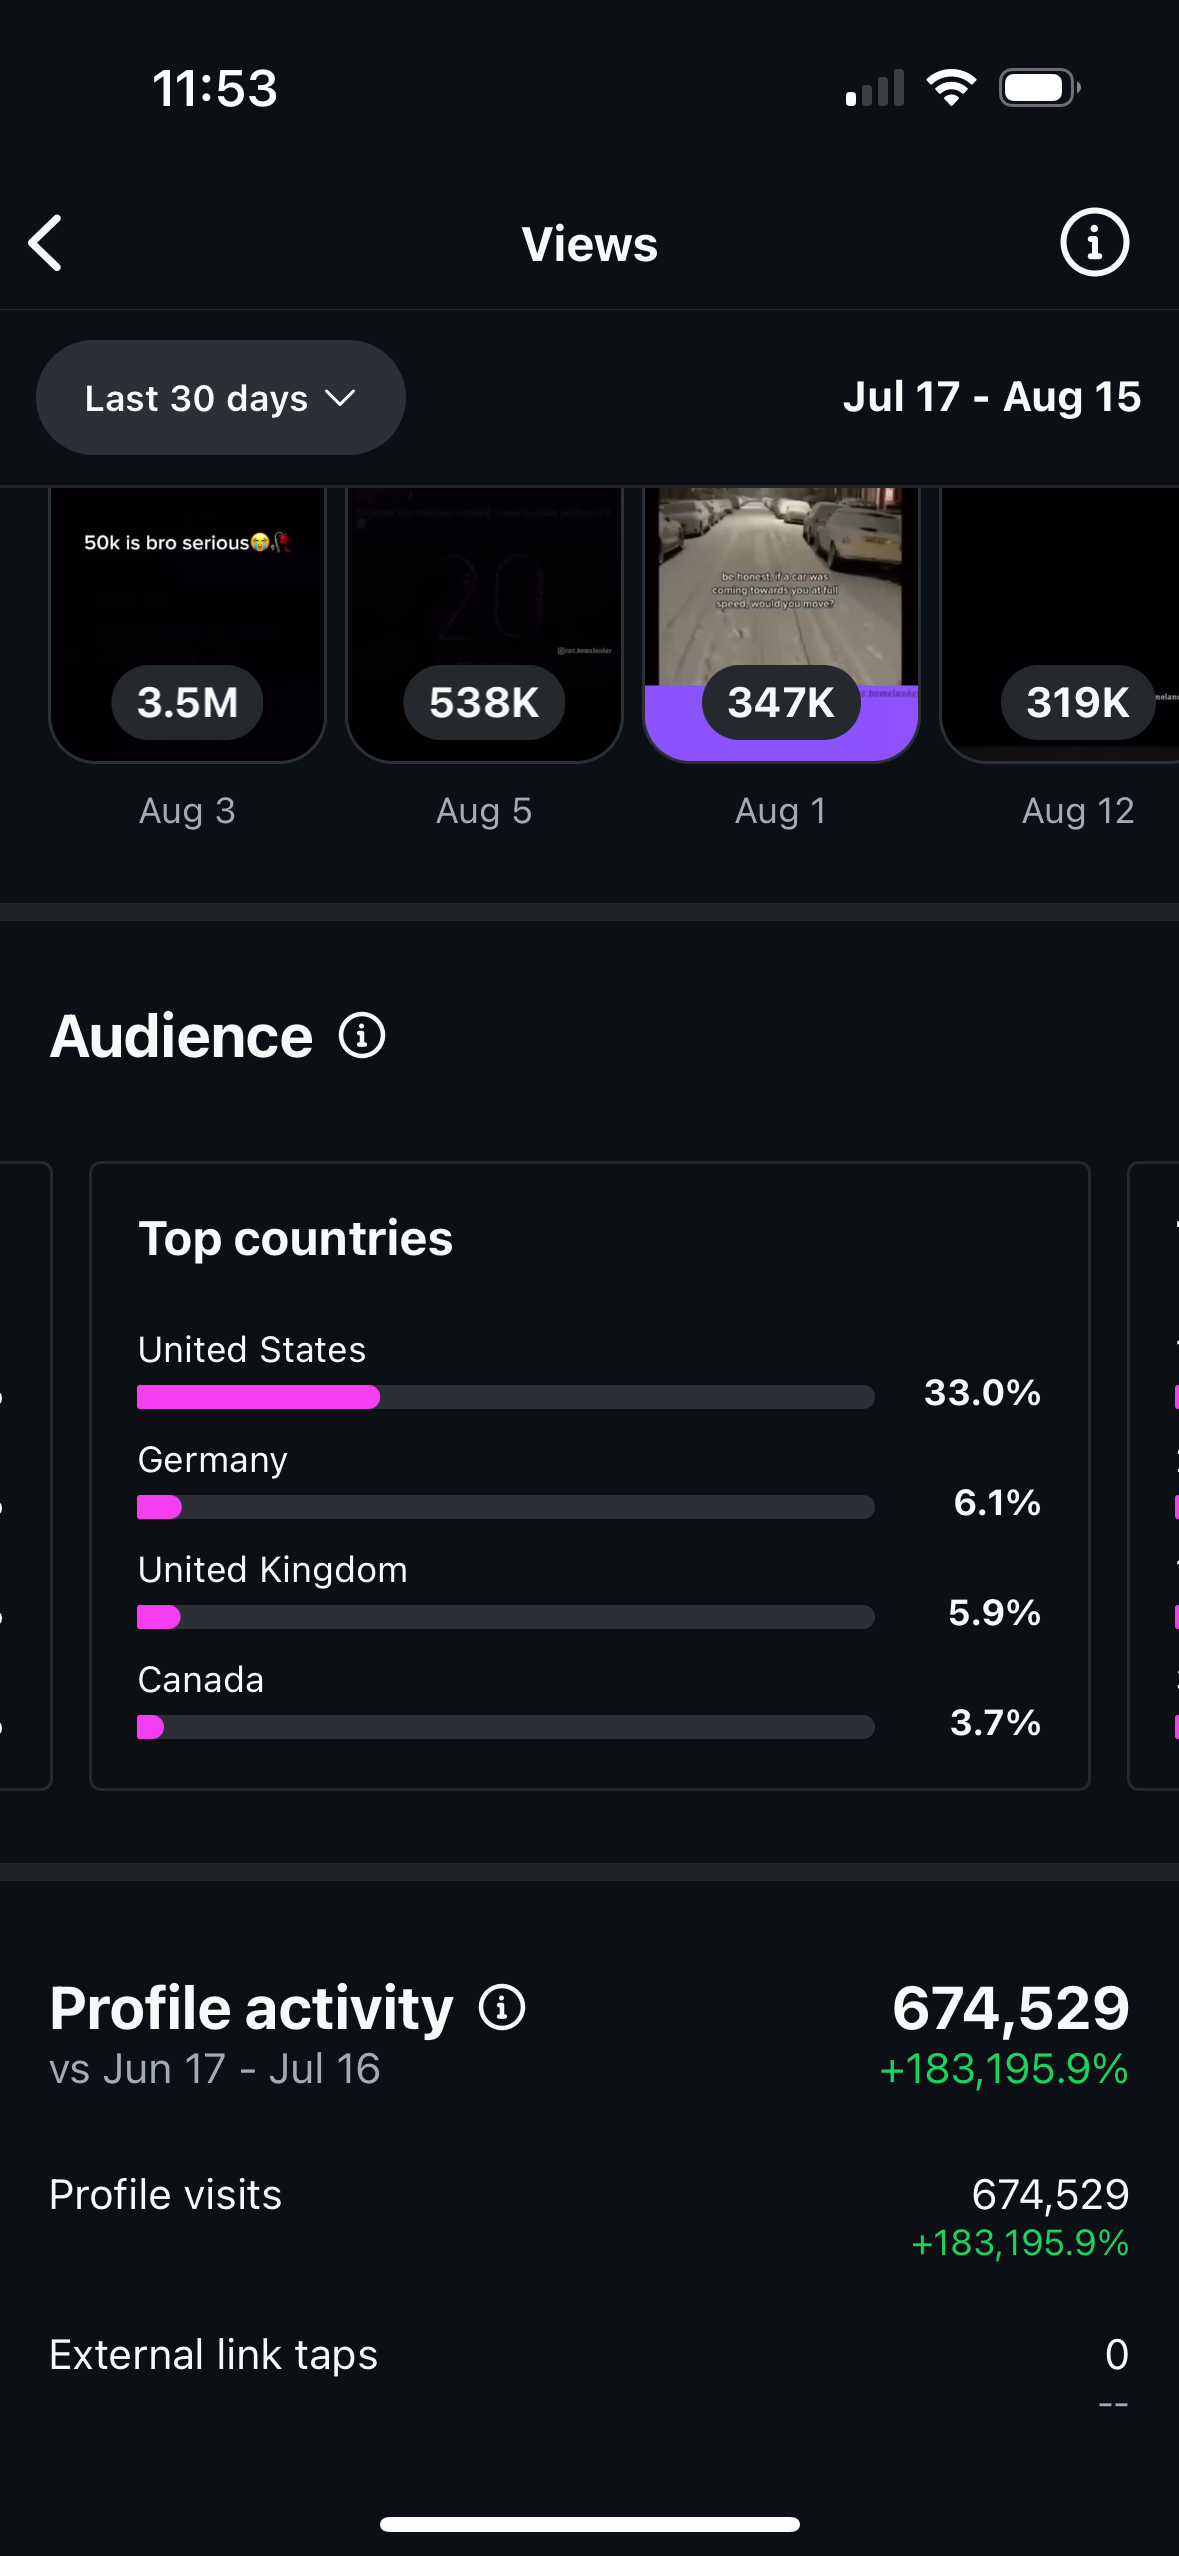1179x2556 pixels.
Task: Tap the Profile activity info icon
Action: pos(502,2008)
